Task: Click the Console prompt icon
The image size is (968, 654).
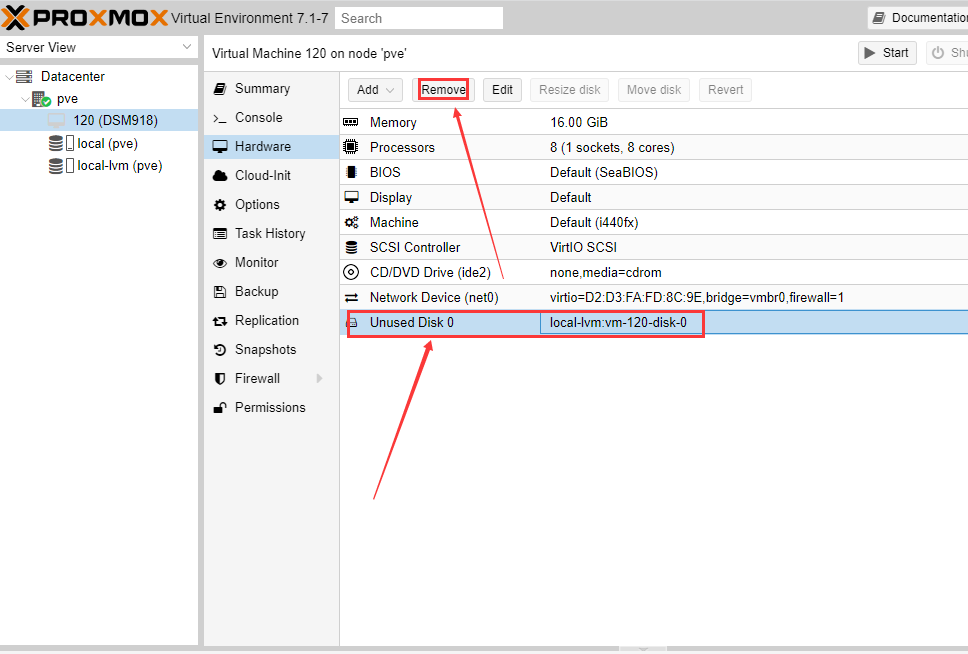Action: (x=220, y=118)
